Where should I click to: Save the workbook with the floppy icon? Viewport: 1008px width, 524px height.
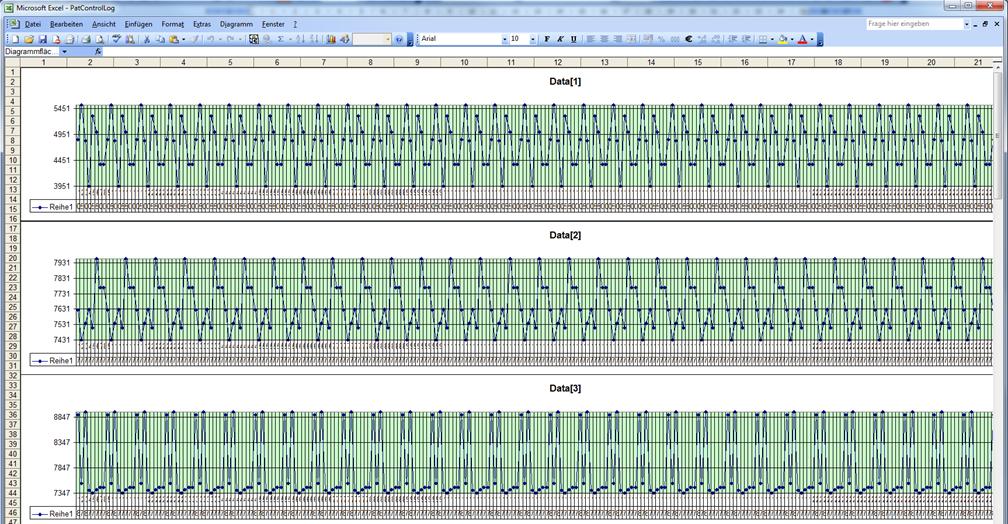pyautogui.click(x=42, y=39)
